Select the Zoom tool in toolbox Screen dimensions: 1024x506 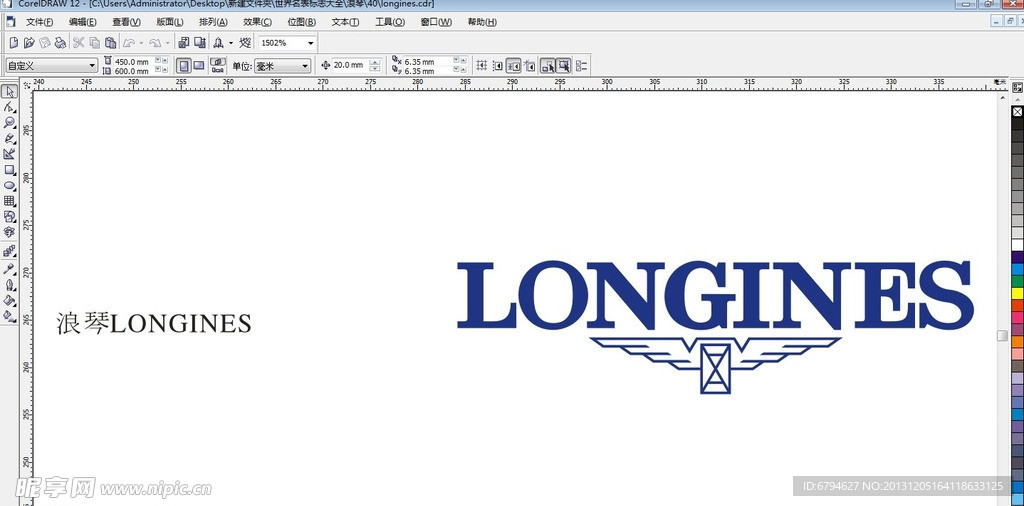[x=9, y=122]
